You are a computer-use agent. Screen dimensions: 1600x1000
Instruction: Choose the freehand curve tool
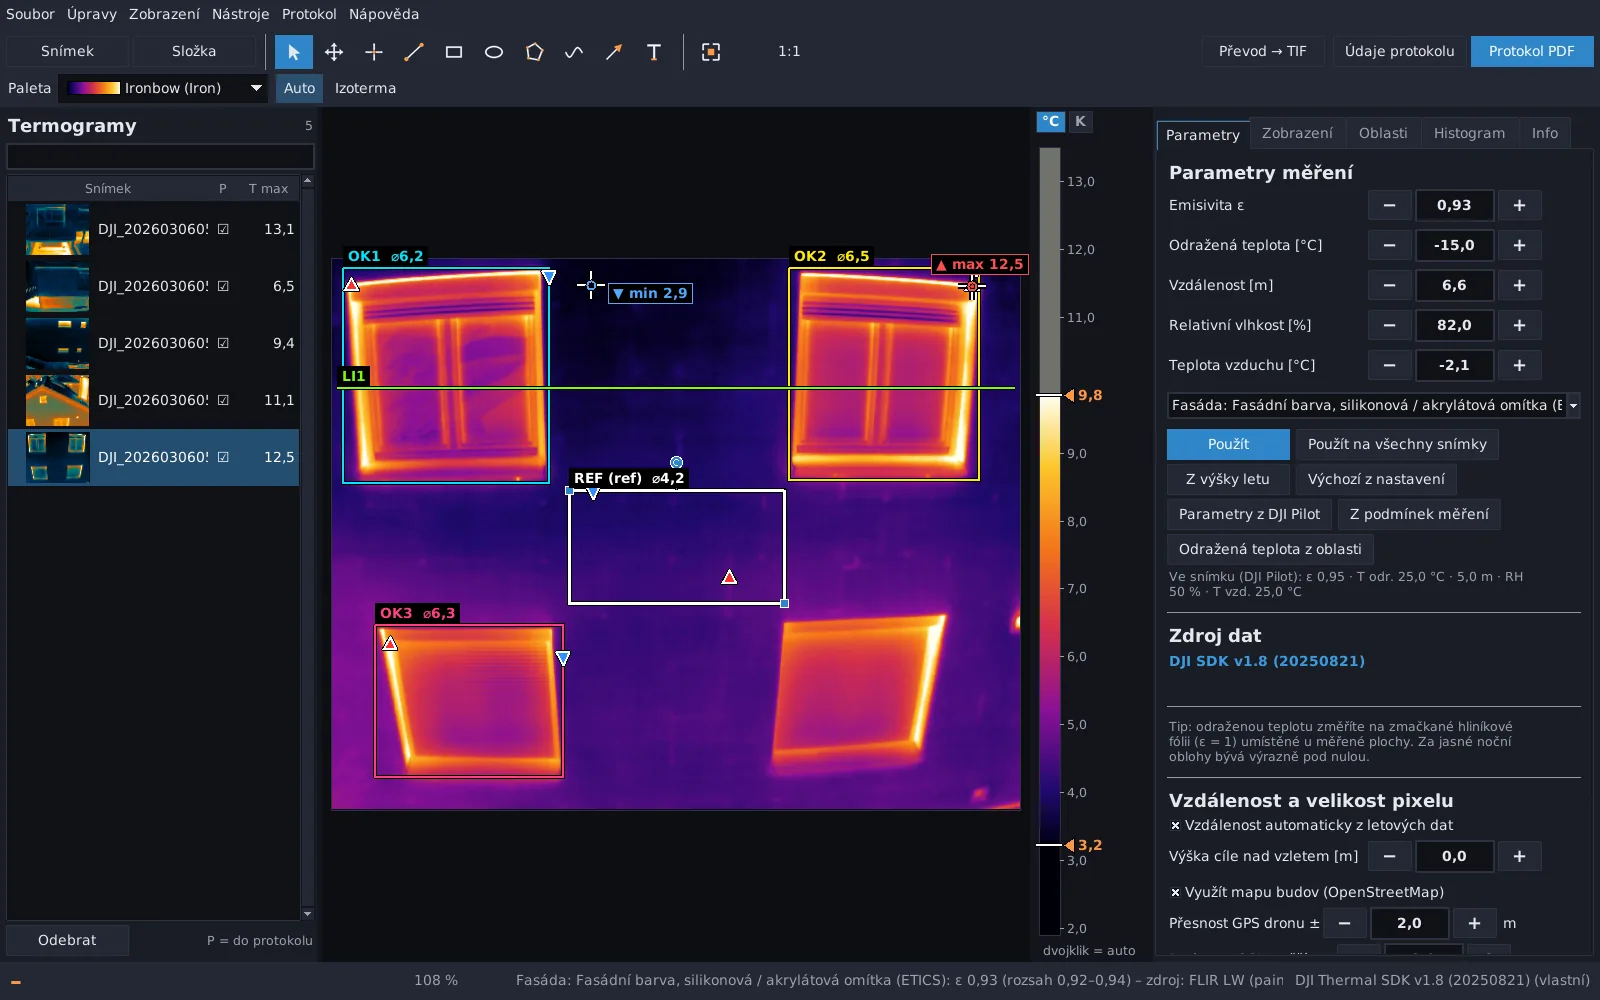(x=574, y=52)
